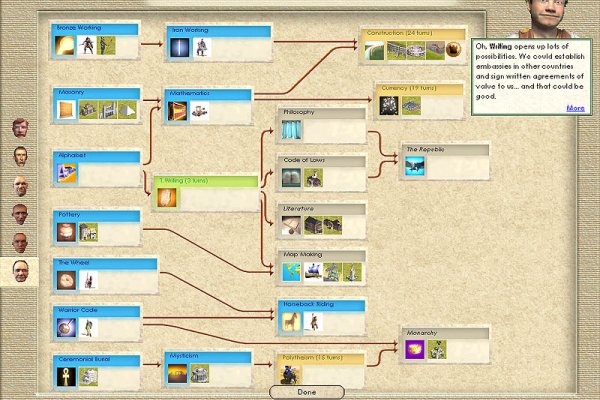The width and height of the screenshot is (600, 400).
Task: Select the highlighted science advisor portrait
Action: point(20,271)
